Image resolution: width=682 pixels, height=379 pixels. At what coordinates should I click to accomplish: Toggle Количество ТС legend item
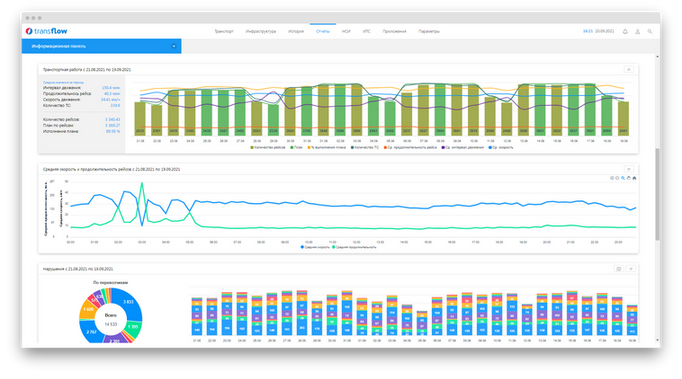pos(364,148)
